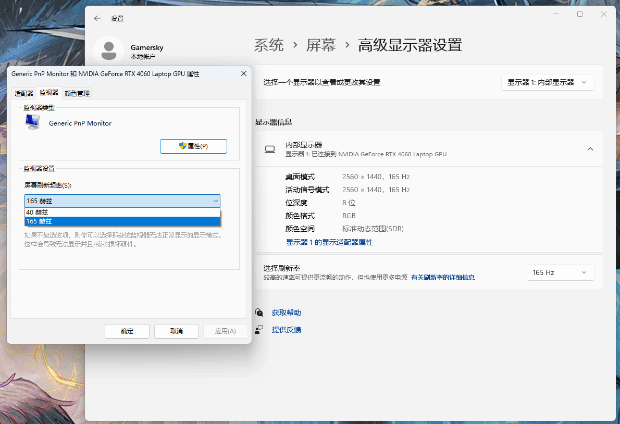The width and height of the screenshot is (620, 424).
Task: Confirm with the 确定 (OK) button
Action: click(x=127, y=331)
